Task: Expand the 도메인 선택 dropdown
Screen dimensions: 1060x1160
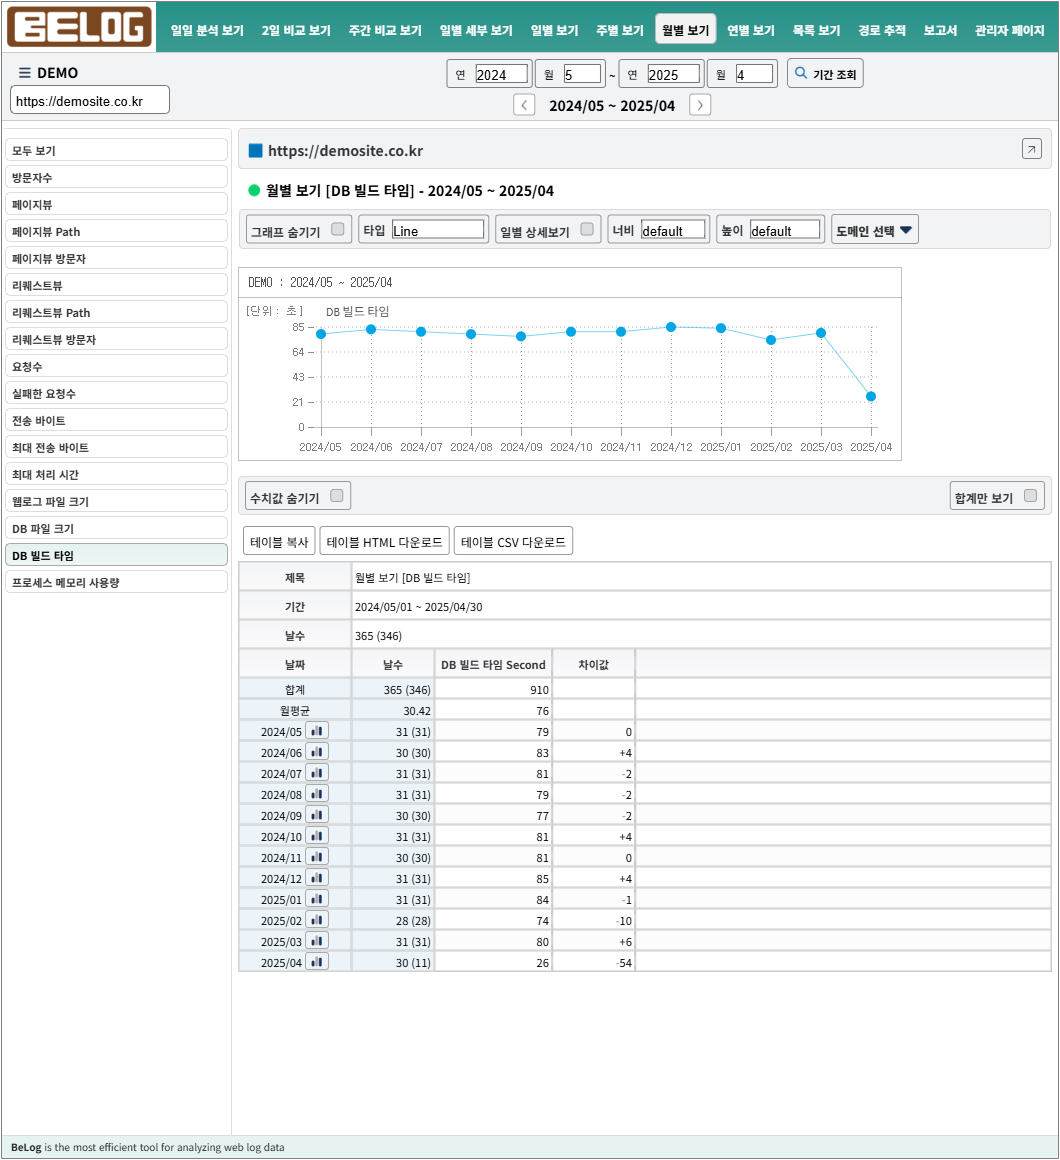Action: tap(874, 230)
